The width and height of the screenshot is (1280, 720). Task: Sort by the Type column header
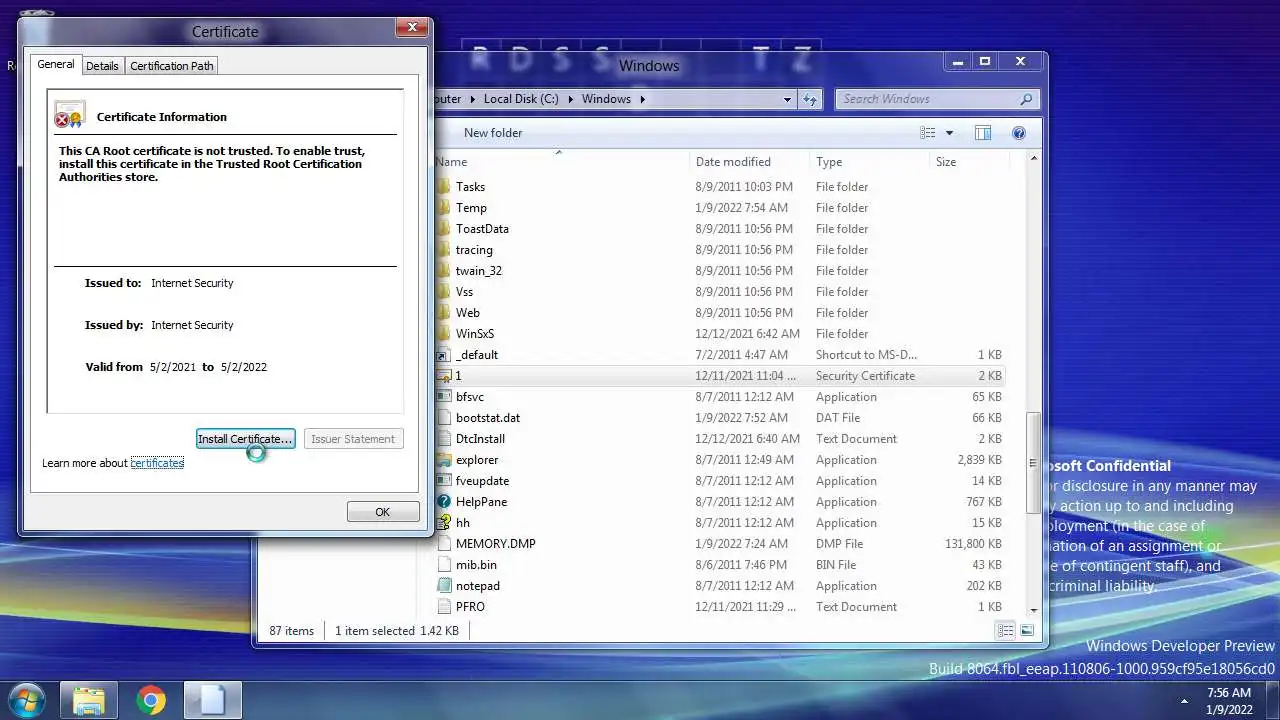(x=869, y=162)
